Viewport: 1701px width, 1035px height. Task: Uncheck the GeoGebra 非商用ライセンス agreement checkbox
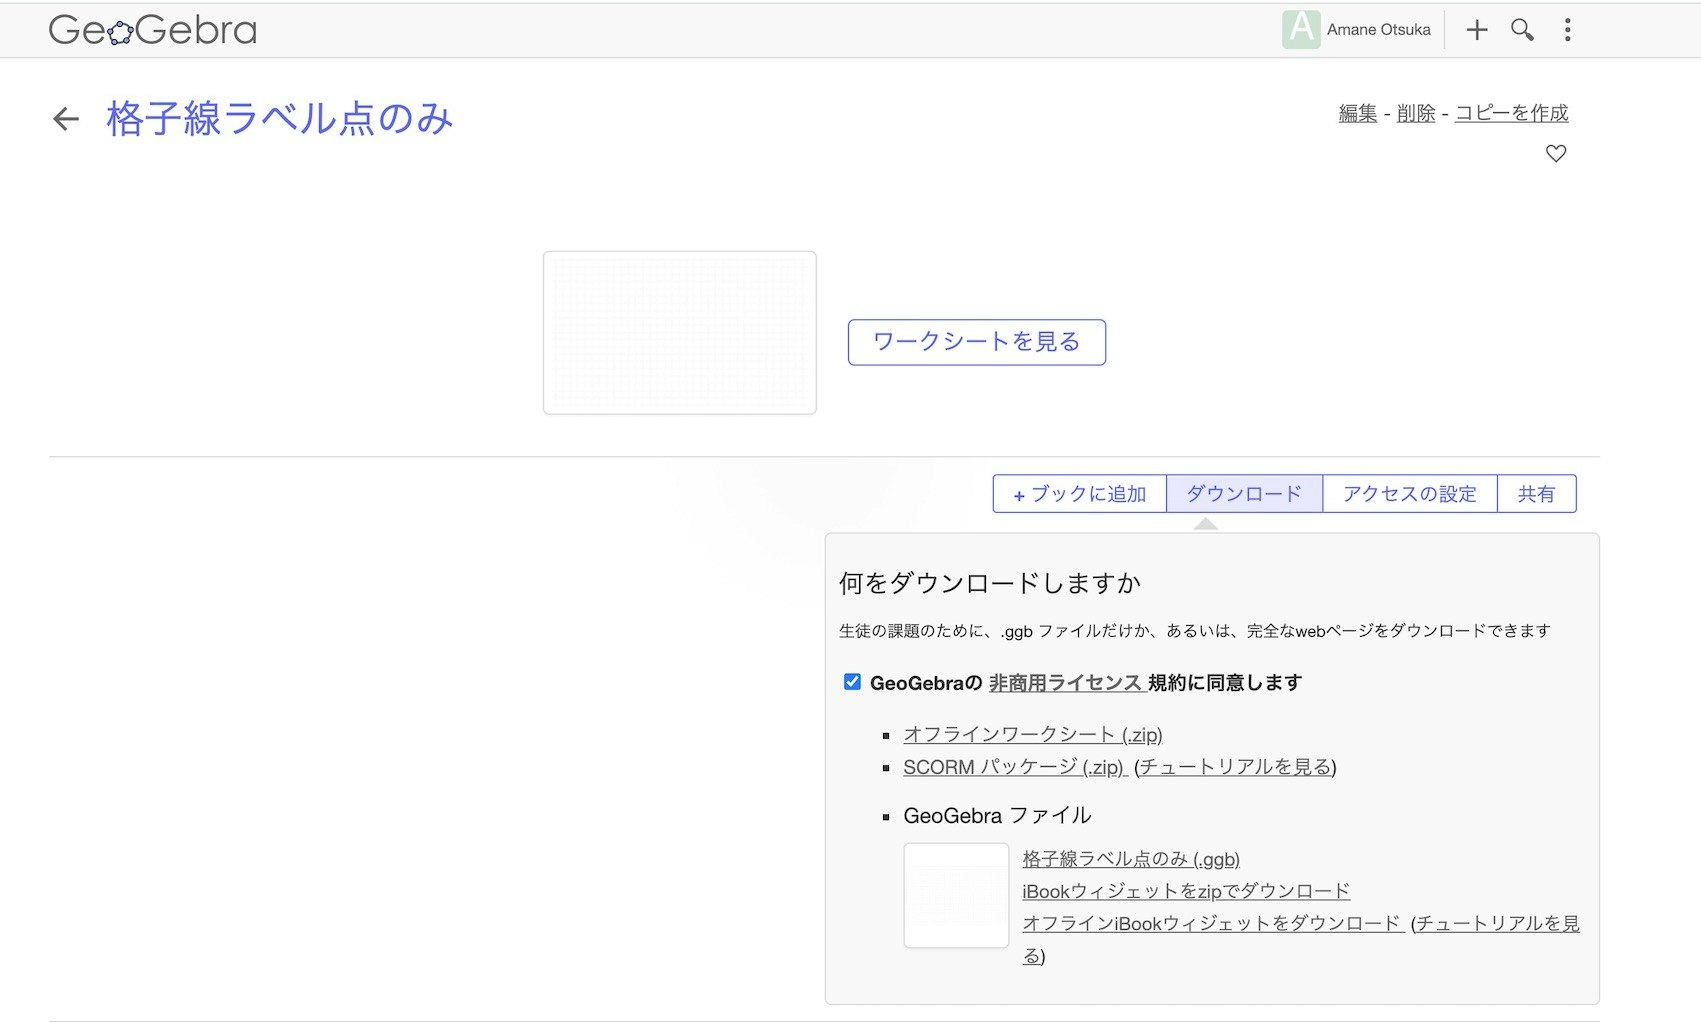(851, 681)
